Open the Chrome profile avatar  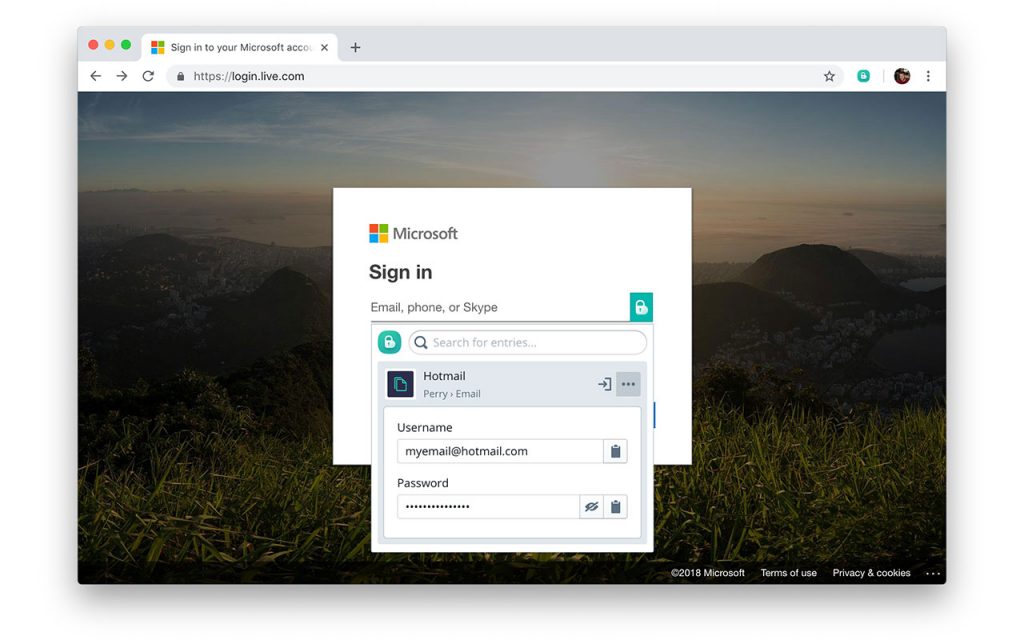click(x=902, y=76)
